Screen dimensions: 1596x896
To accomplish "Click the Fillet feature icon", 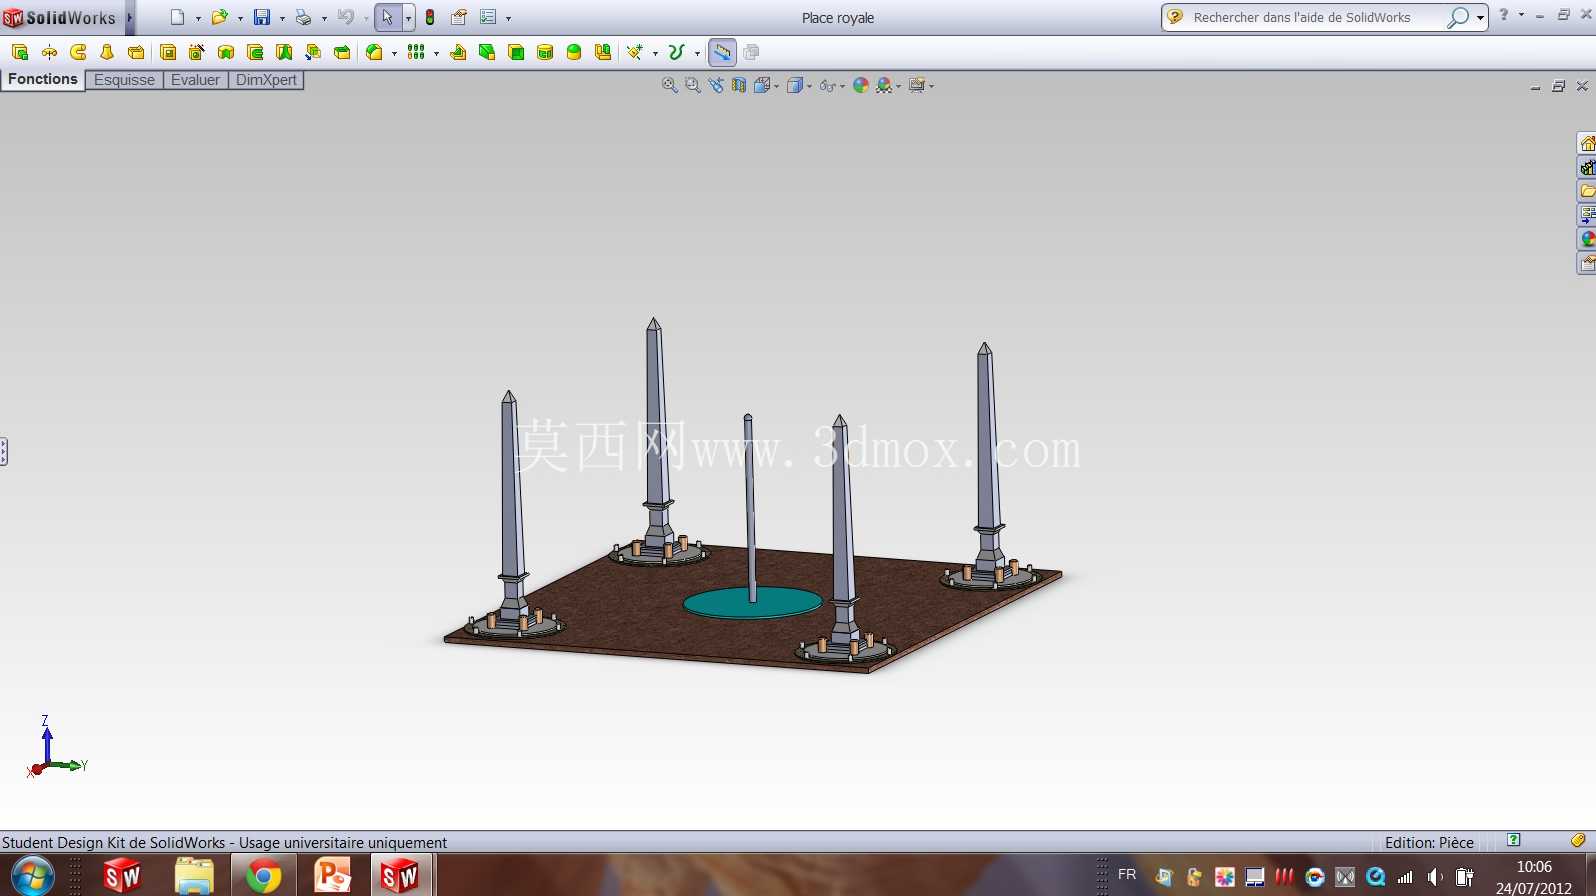I will (x=374, y=52).
